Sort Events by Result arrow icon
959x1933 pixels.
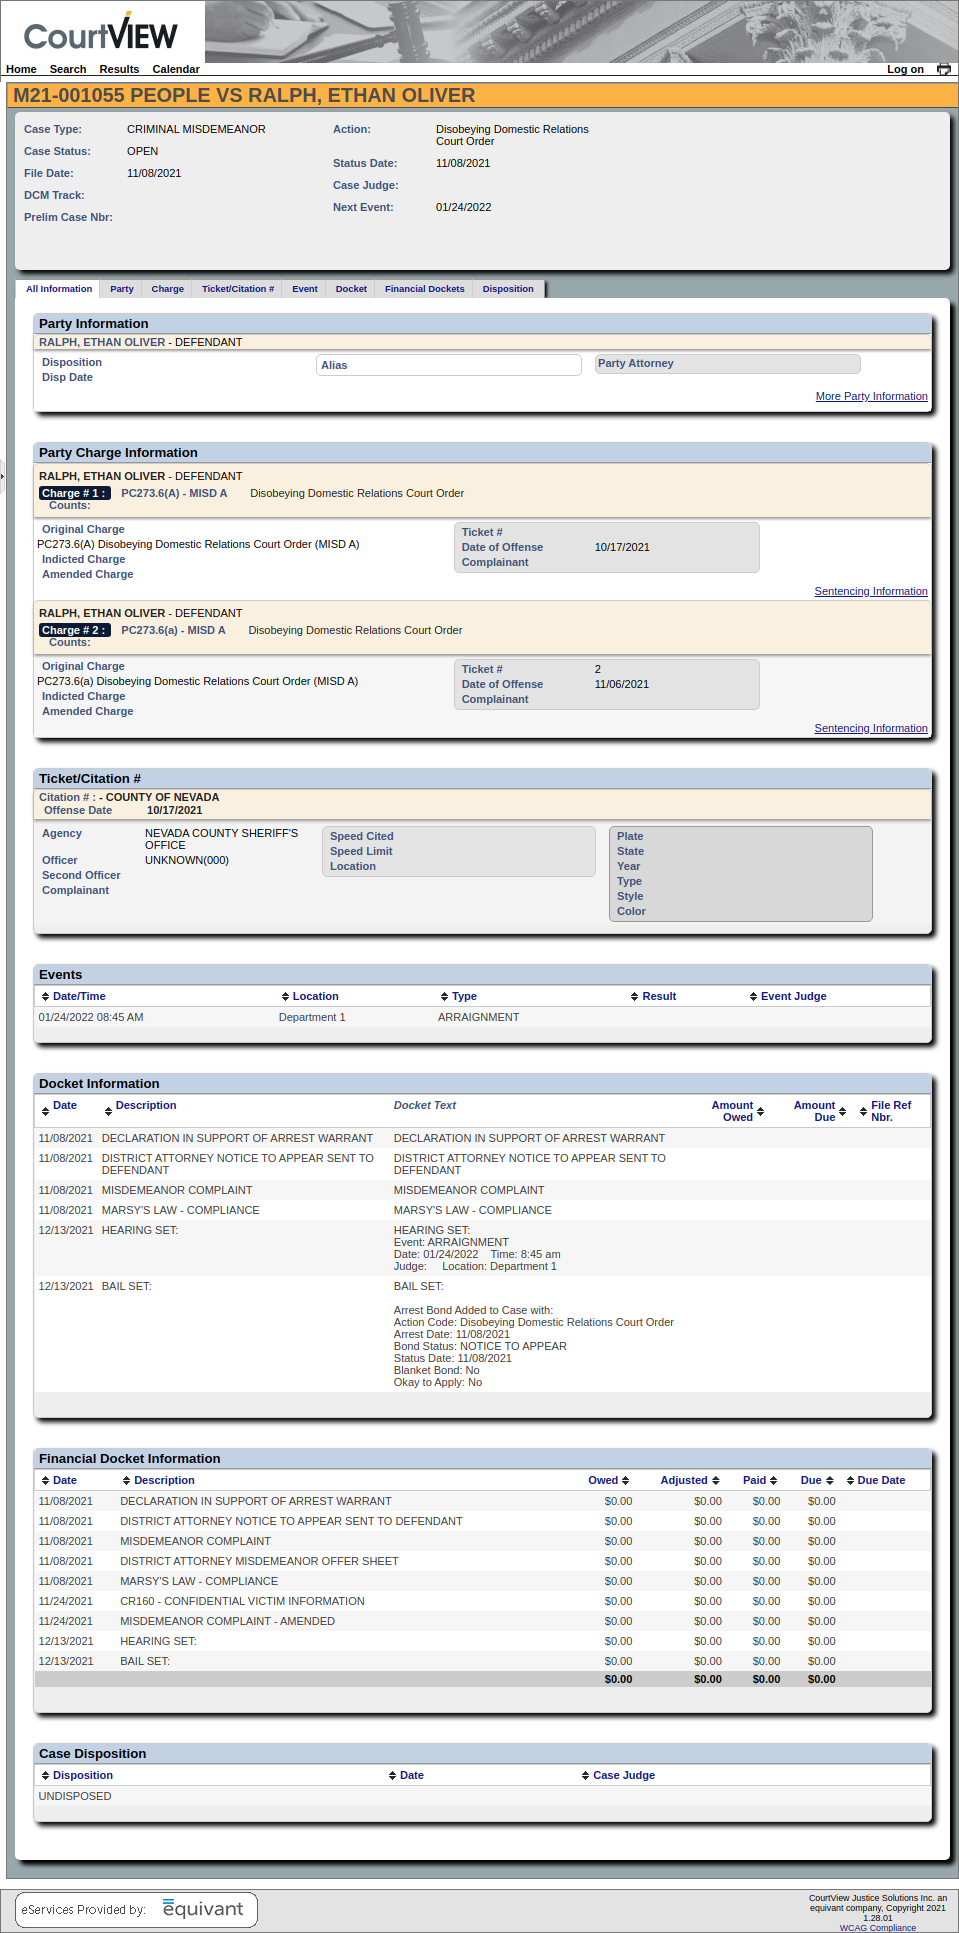point(634,997)
